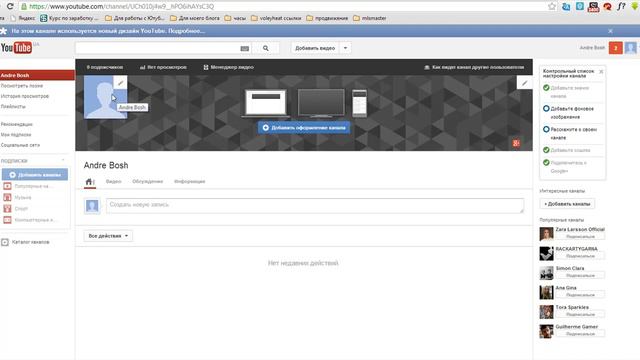The width and height of the screenshot is (640, 360).
Task: Click the Google+ icon on banner
Action: click(x=516, y=143)
